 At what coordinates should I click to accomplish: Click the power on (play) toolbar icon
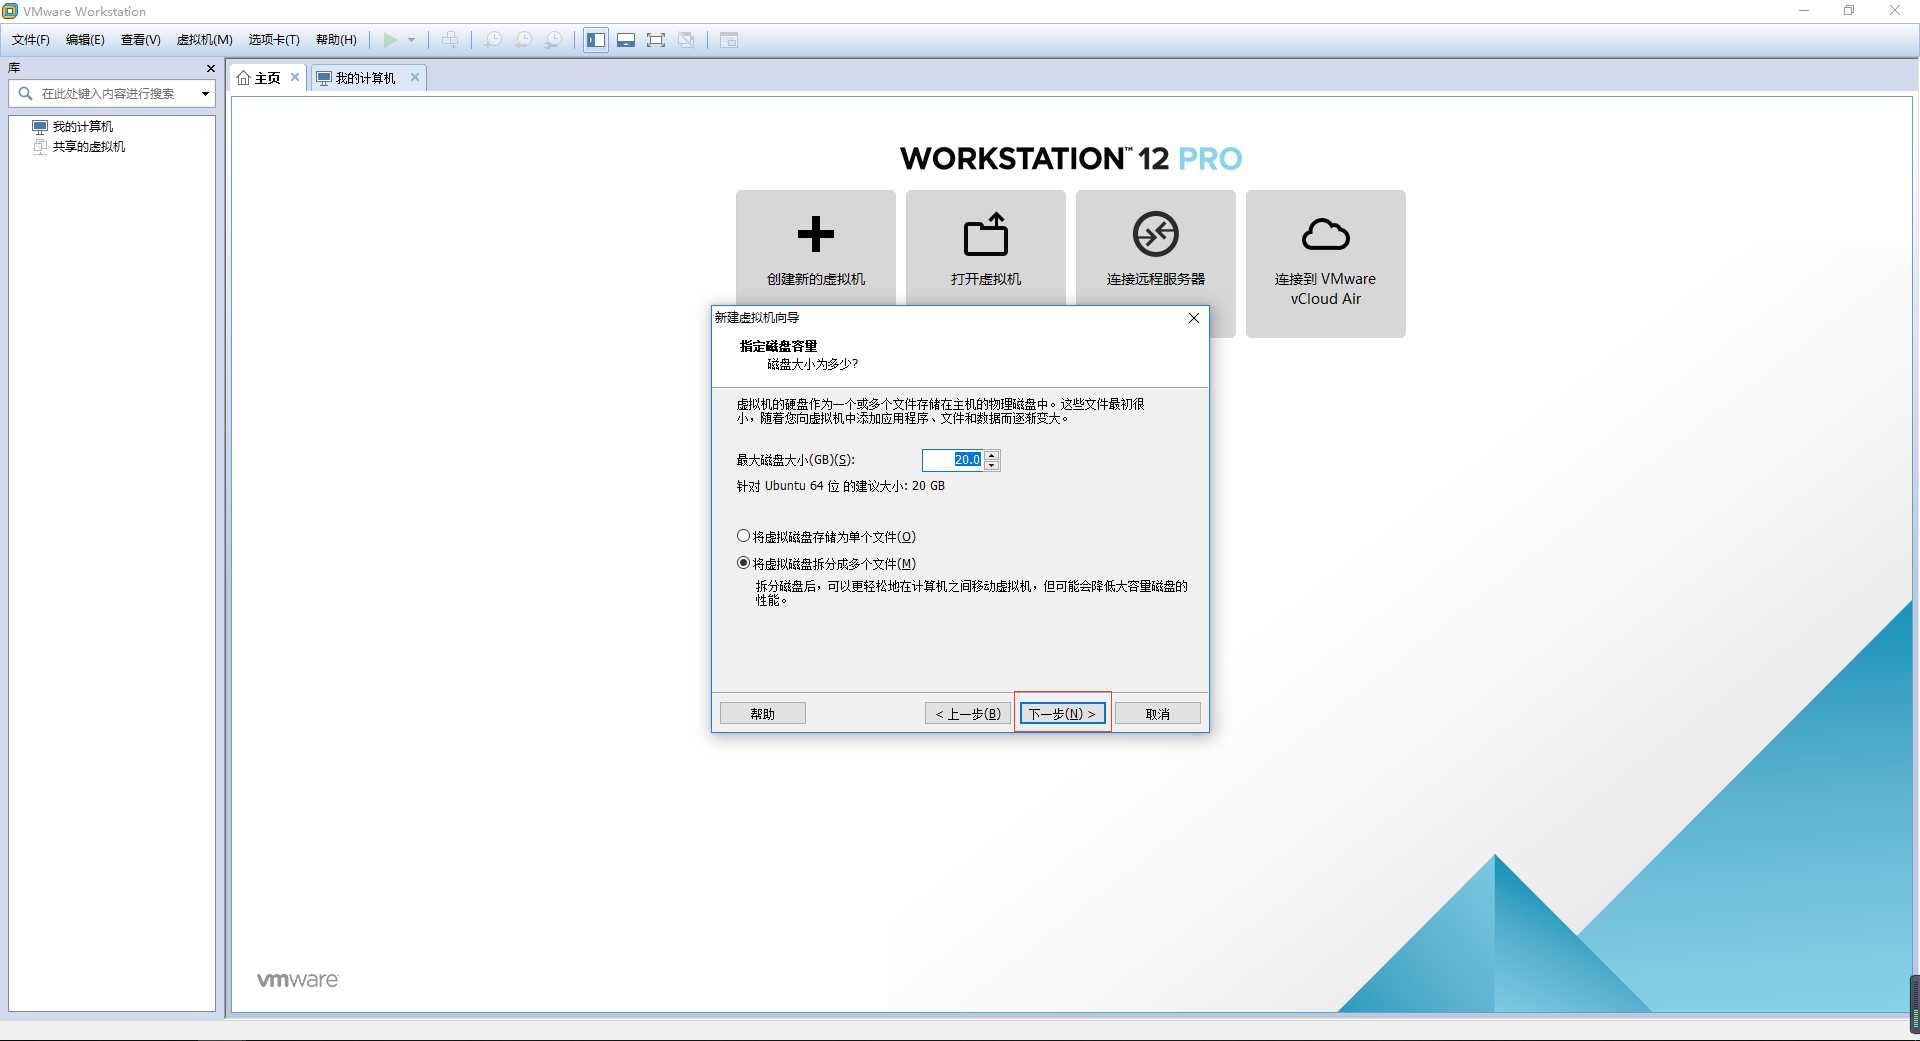click(390, 40)
